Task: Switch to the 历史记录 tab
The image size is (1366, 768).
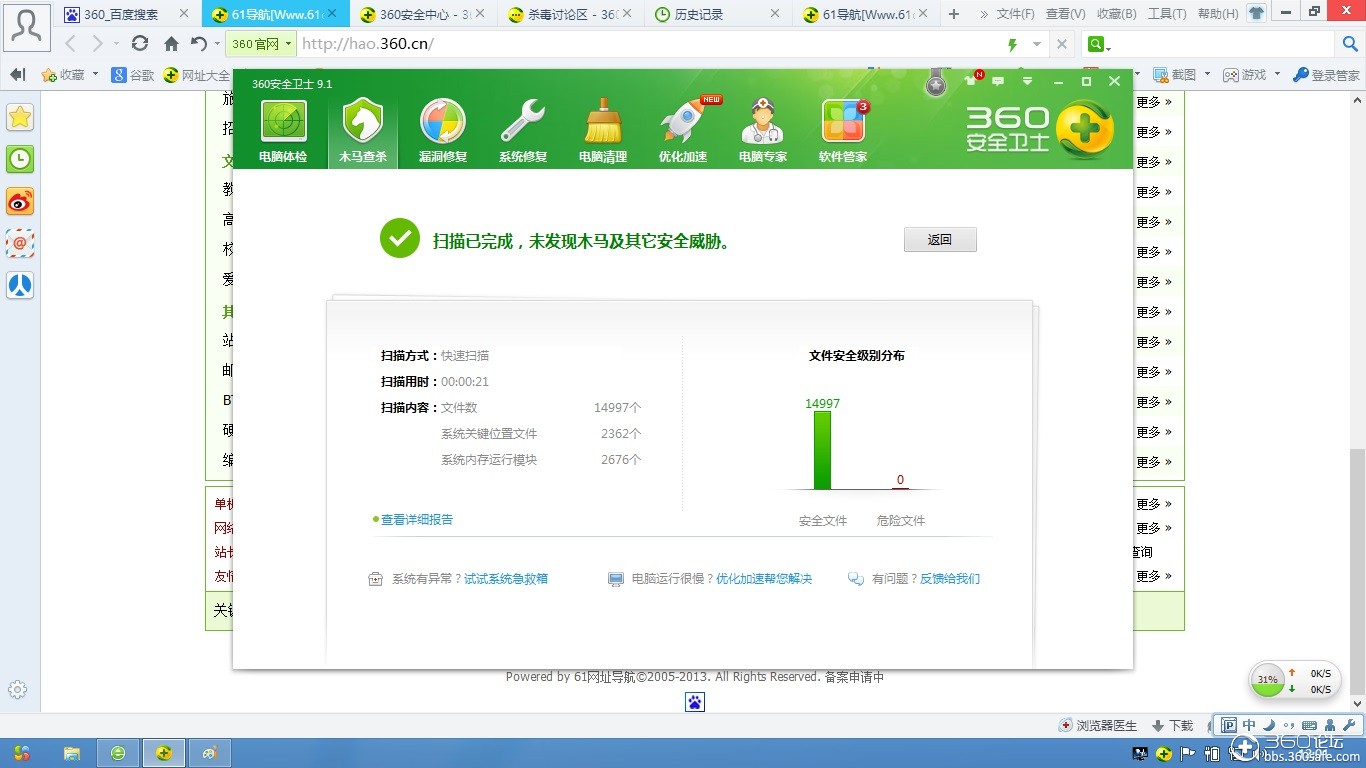Action: (719, 14)
